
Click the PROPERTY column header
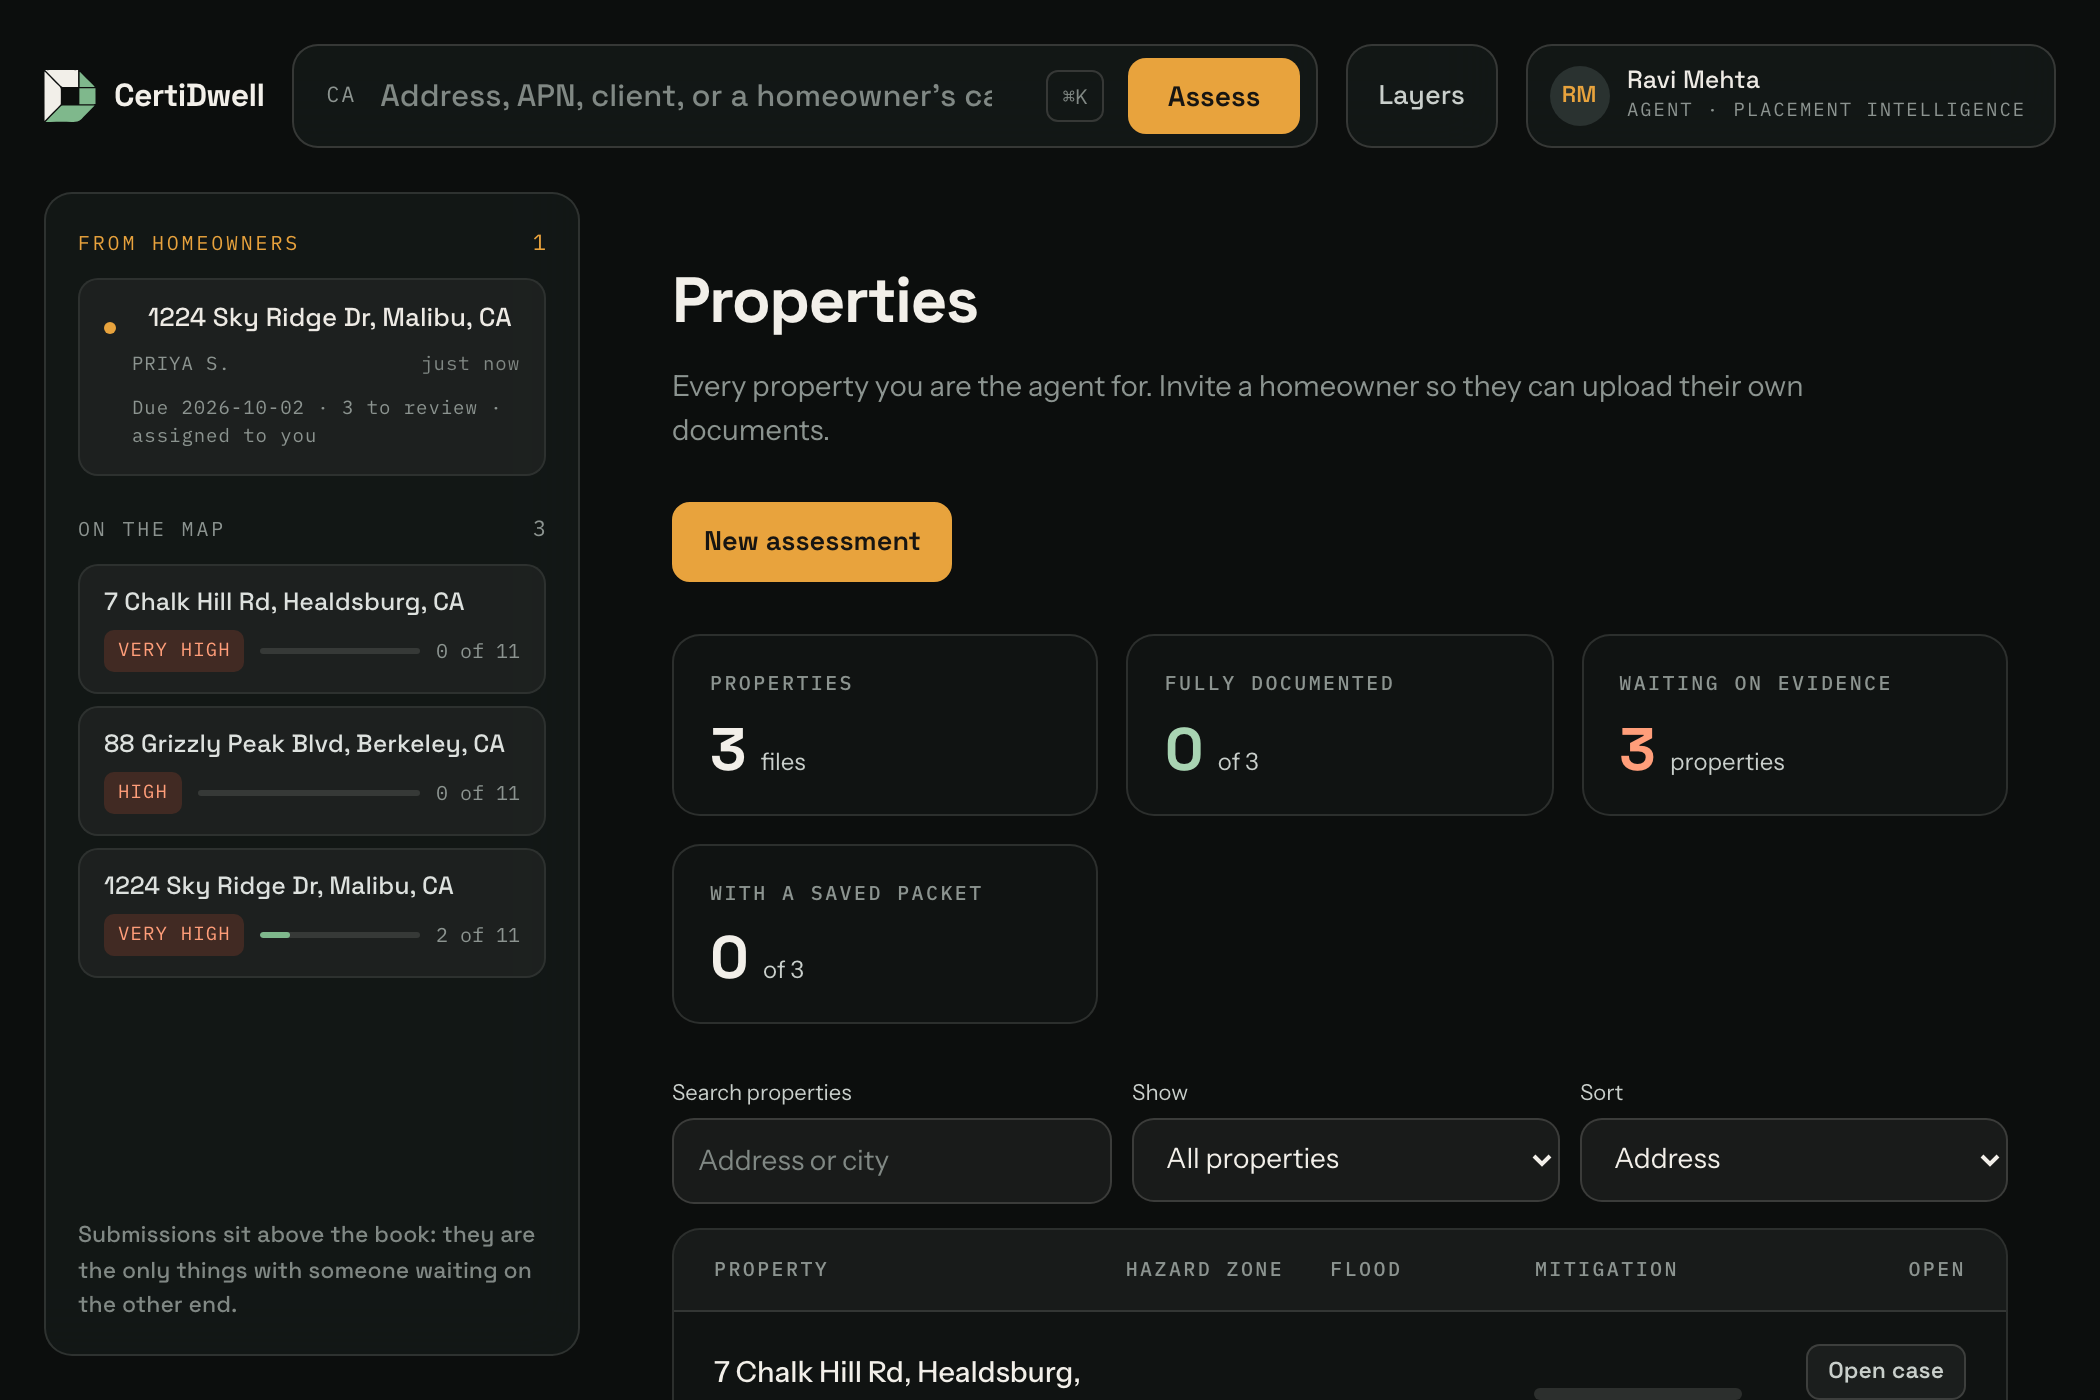[x=771, y=1270]
